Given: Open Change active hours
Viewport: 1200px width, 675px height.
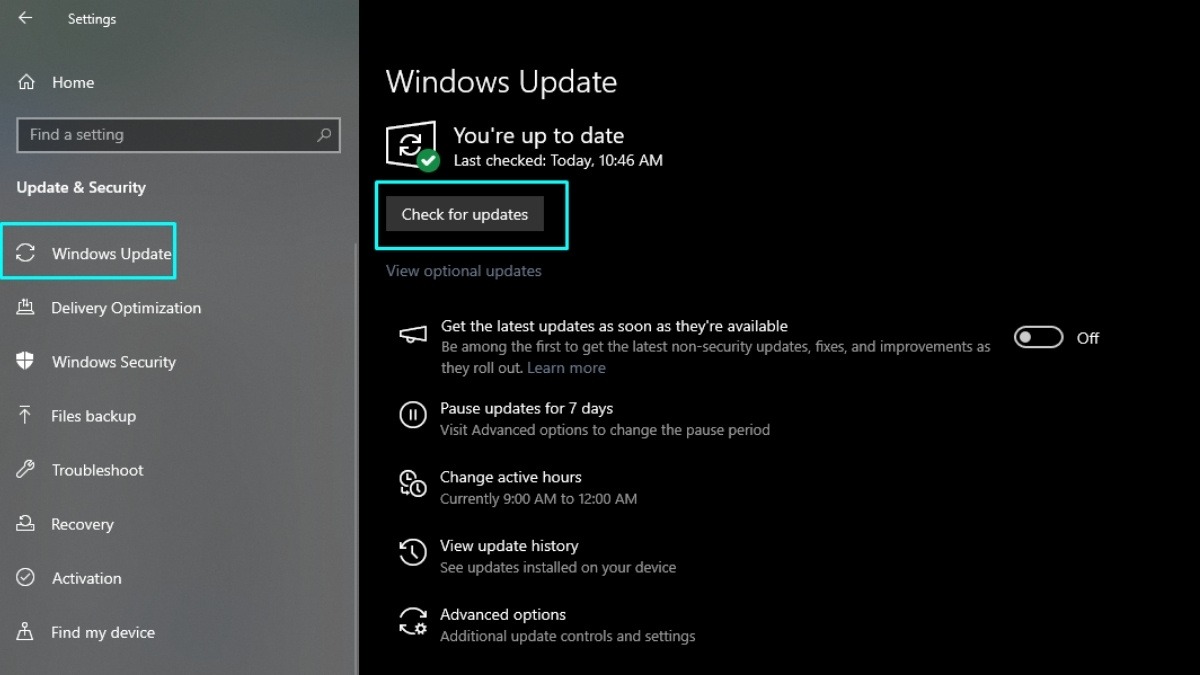Looking at the screenshot, I should [x=510, y=477].
